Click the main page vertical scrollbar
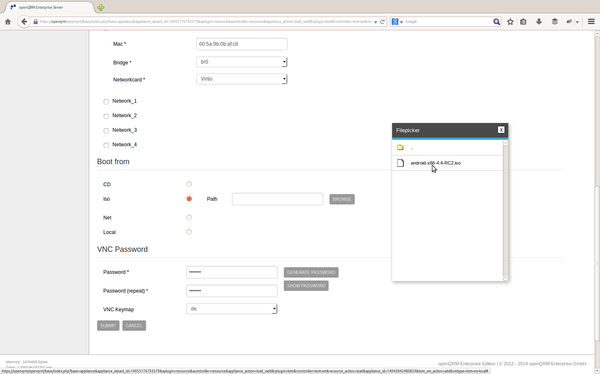Image resolution: width=600 pixels, height=374 pixels. coord(597,263)
